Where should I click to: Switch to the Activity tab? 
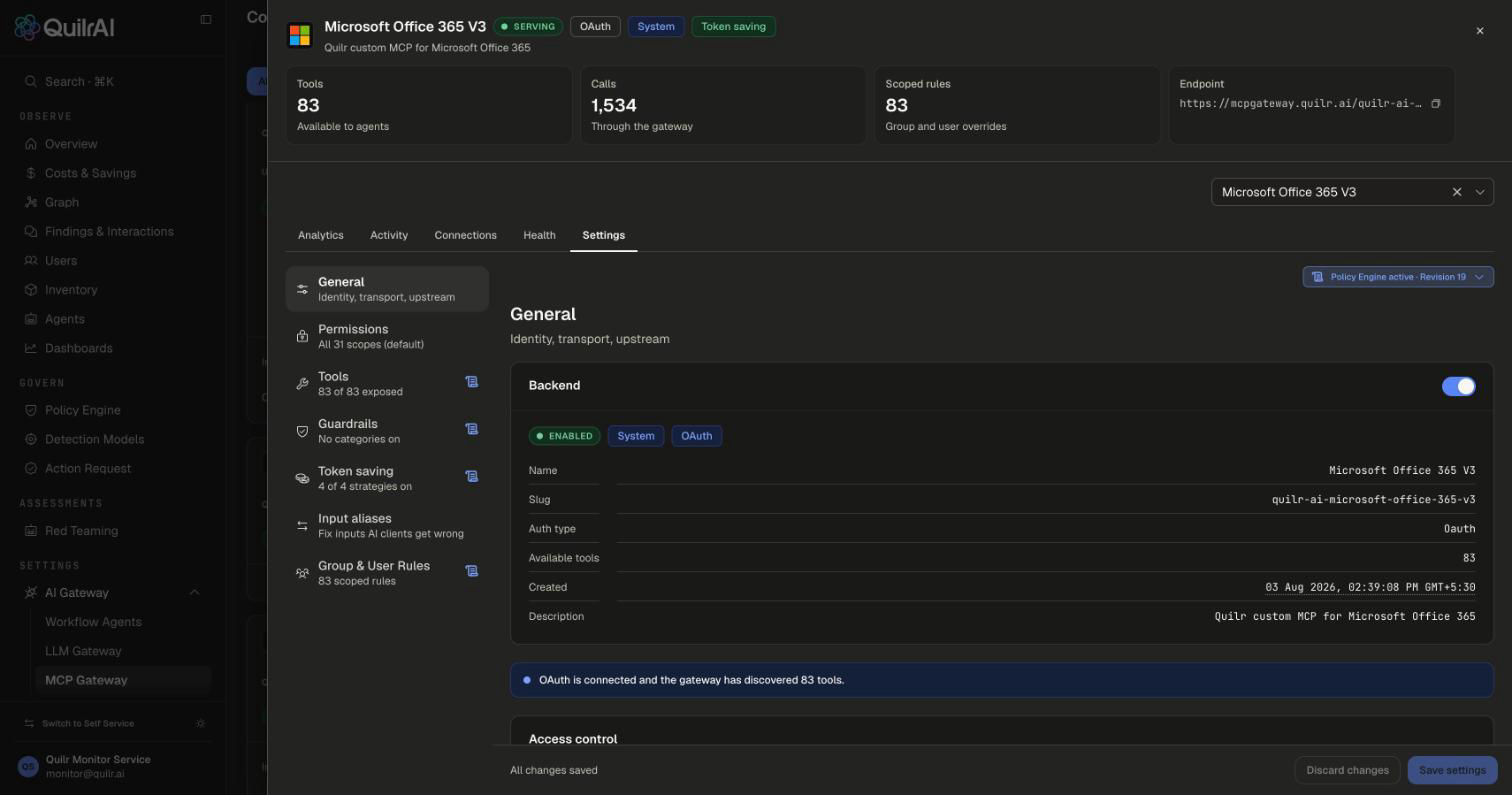(389, 235)
